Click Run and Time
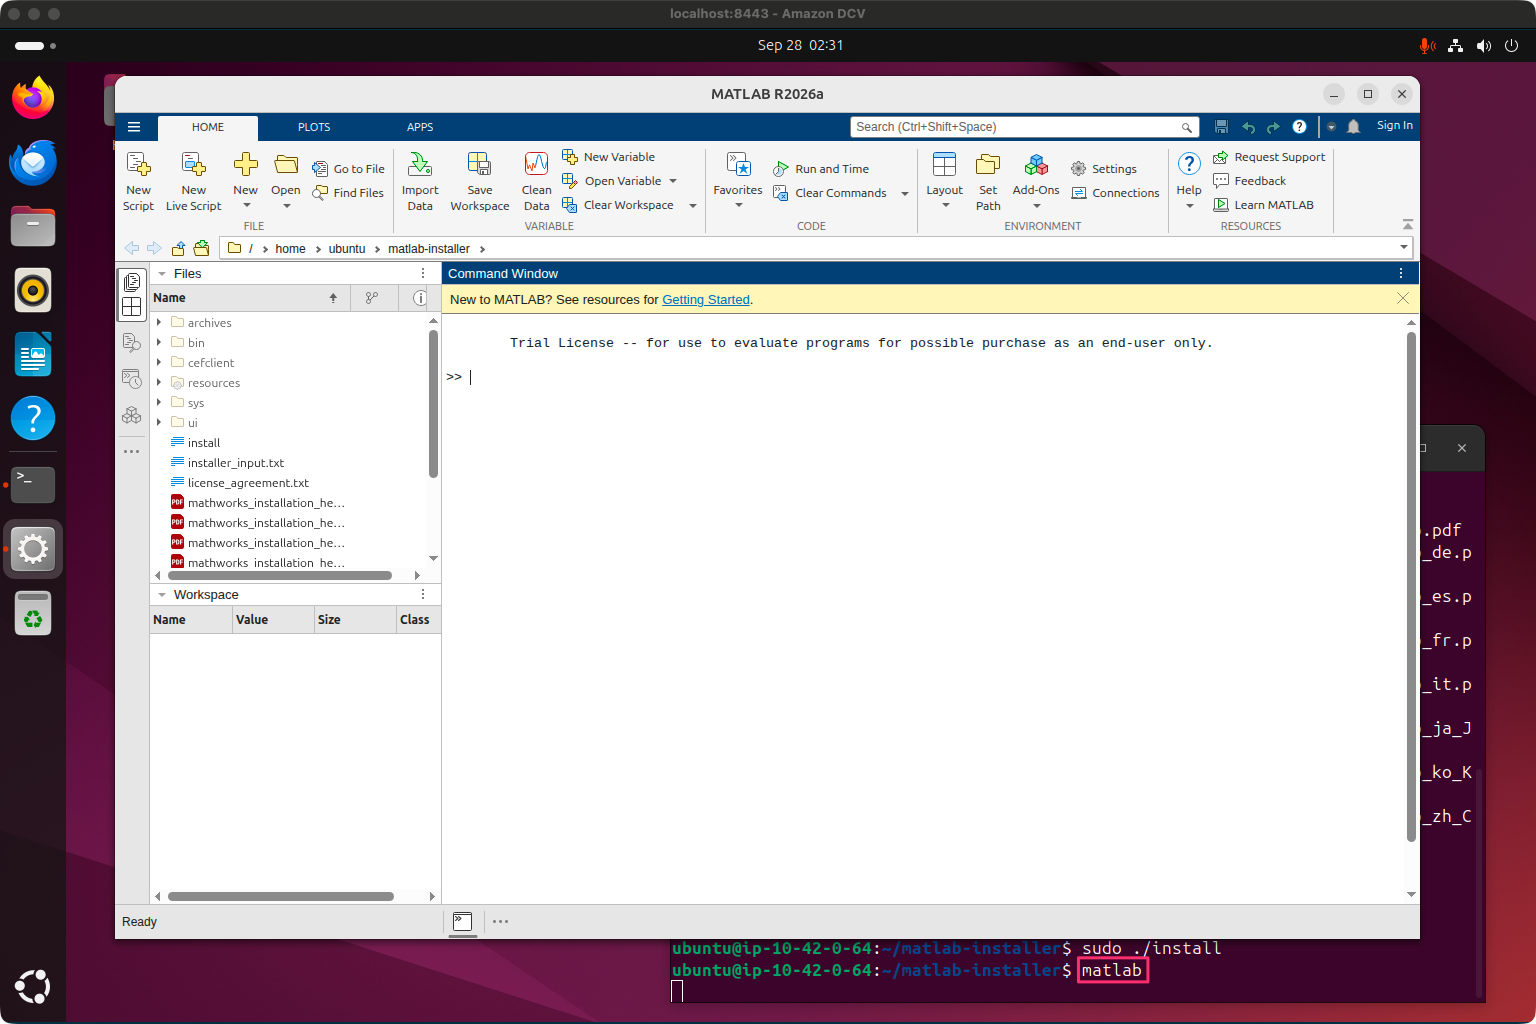The width and height of the screenshot is (1536, 1024). 821,169
